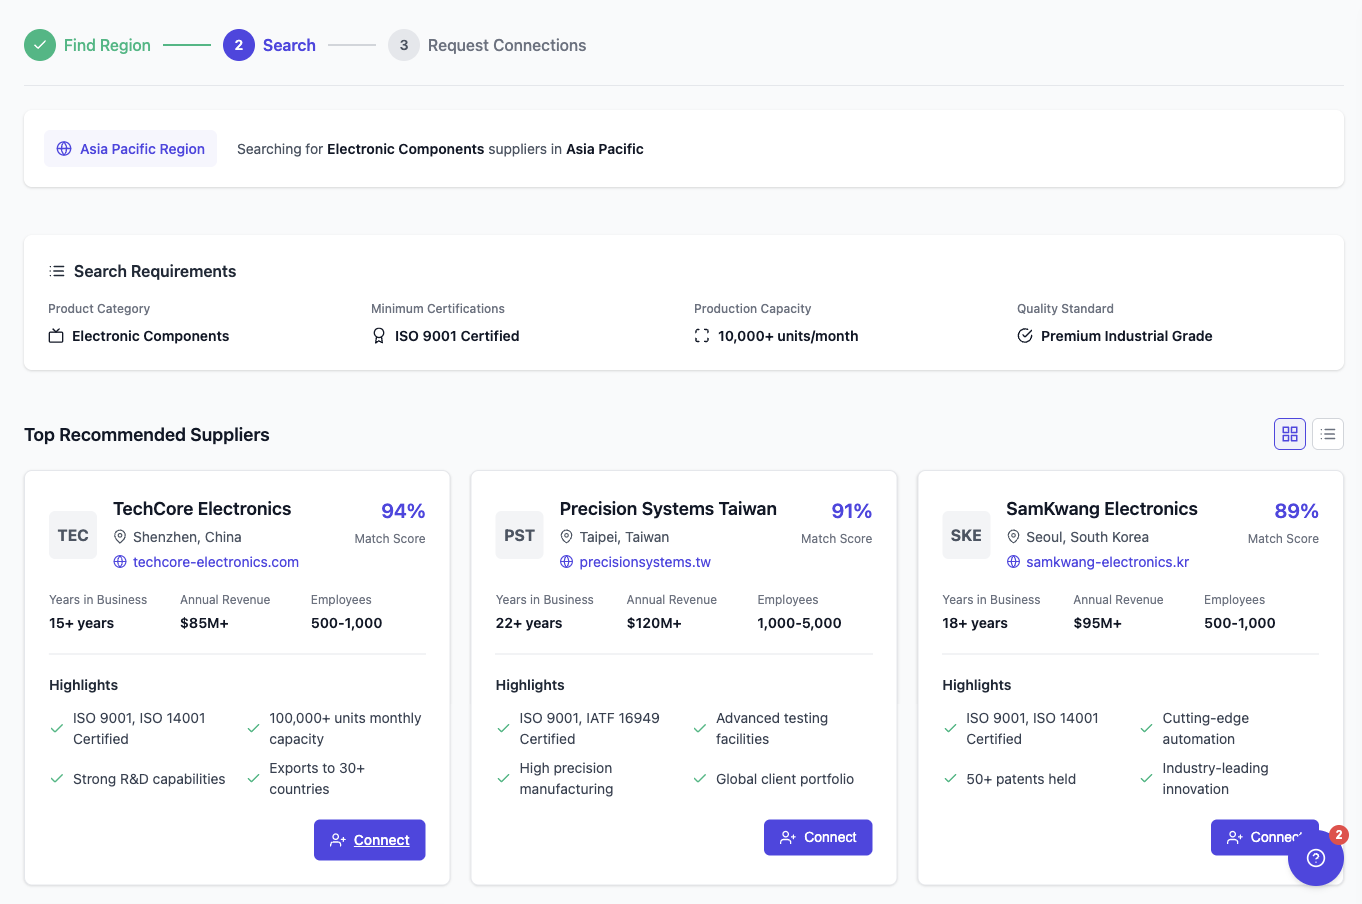Screen dimensions: 1362x904
Task: Click the Asia Pacific Region chip
Action: 130,148
